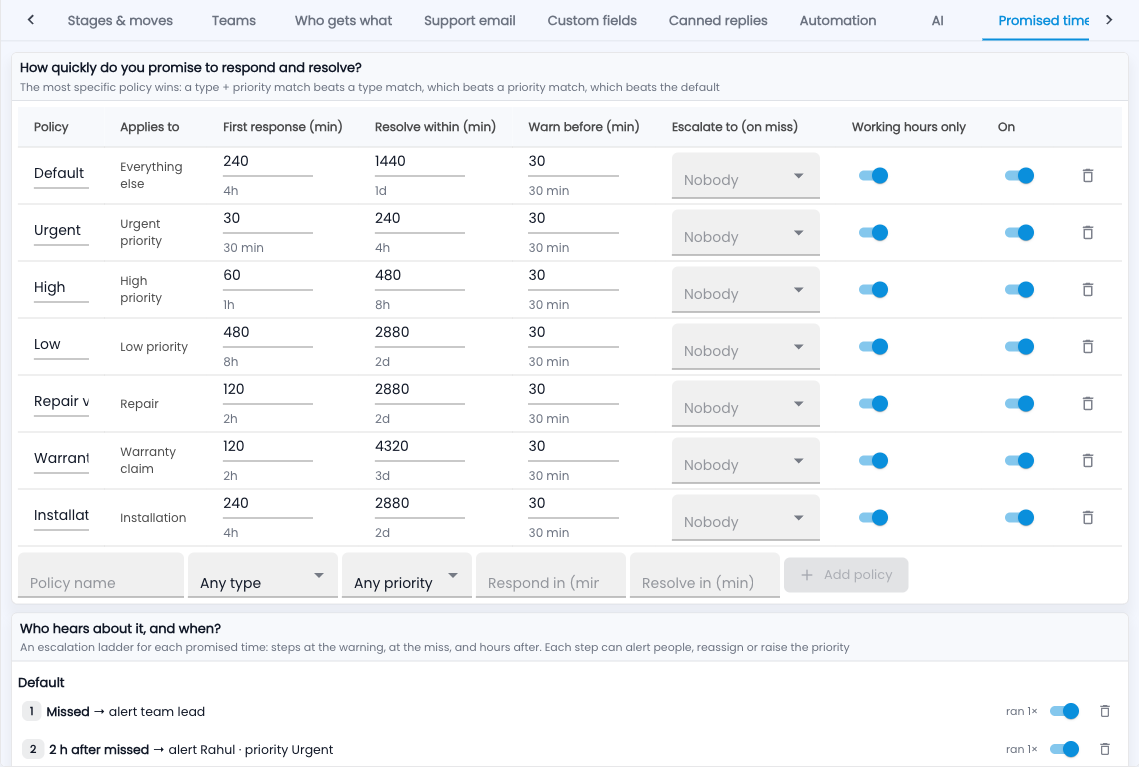This screenshot has height=767, width=1139.
Task: Focus the Policy name input field
Action: pos(101,575)
